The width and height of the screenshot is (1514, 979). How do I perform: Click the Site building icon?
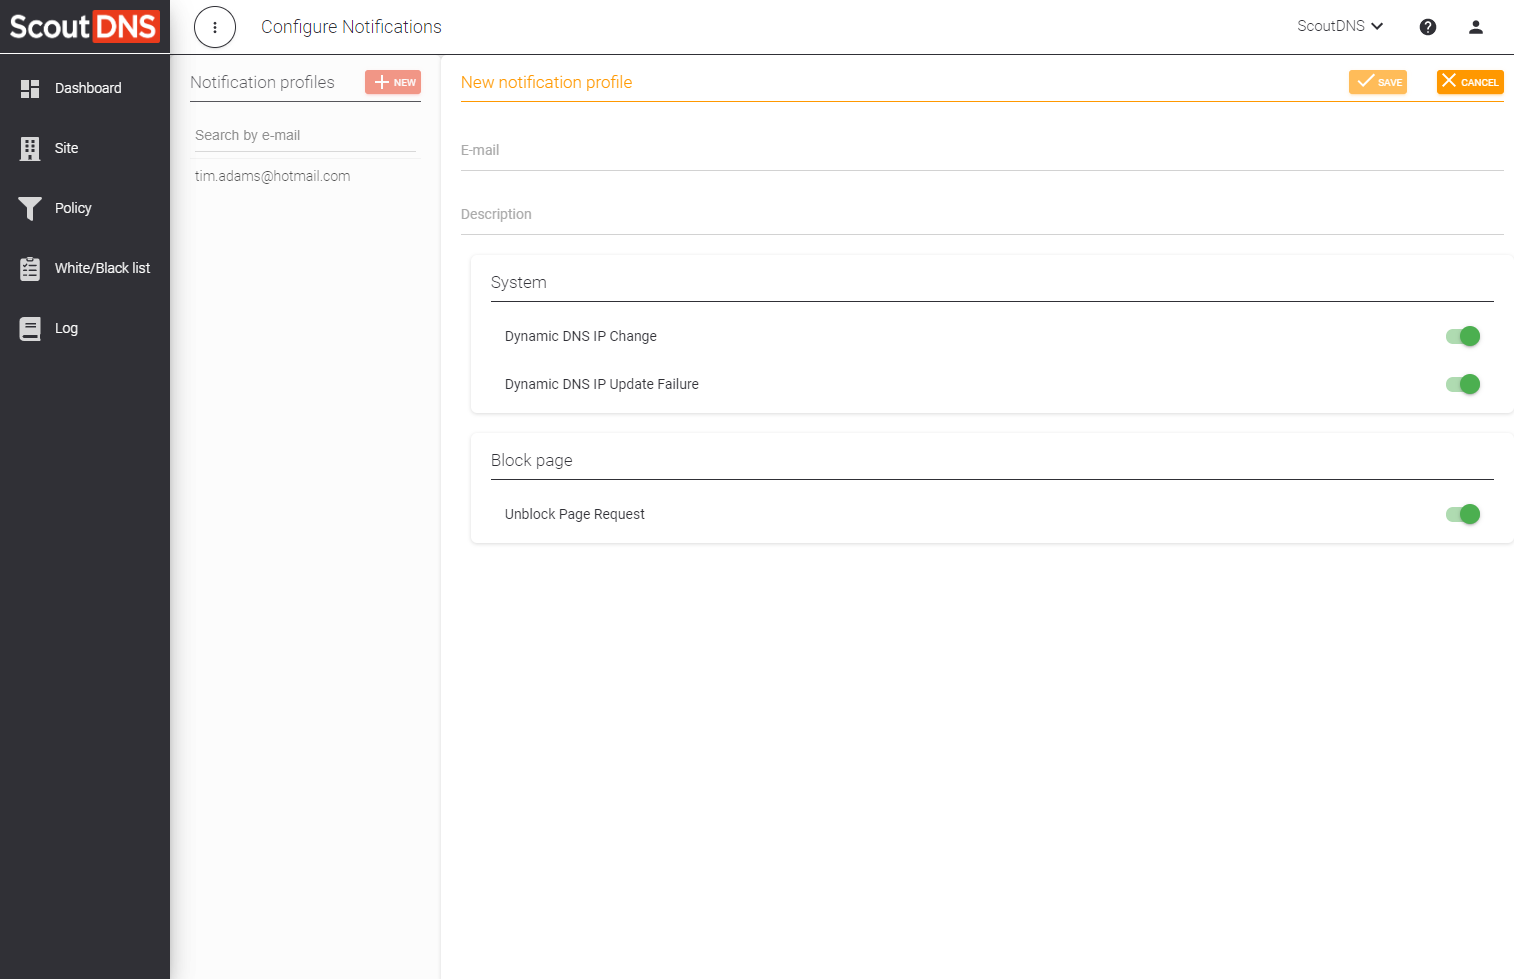tap(30, 148)
